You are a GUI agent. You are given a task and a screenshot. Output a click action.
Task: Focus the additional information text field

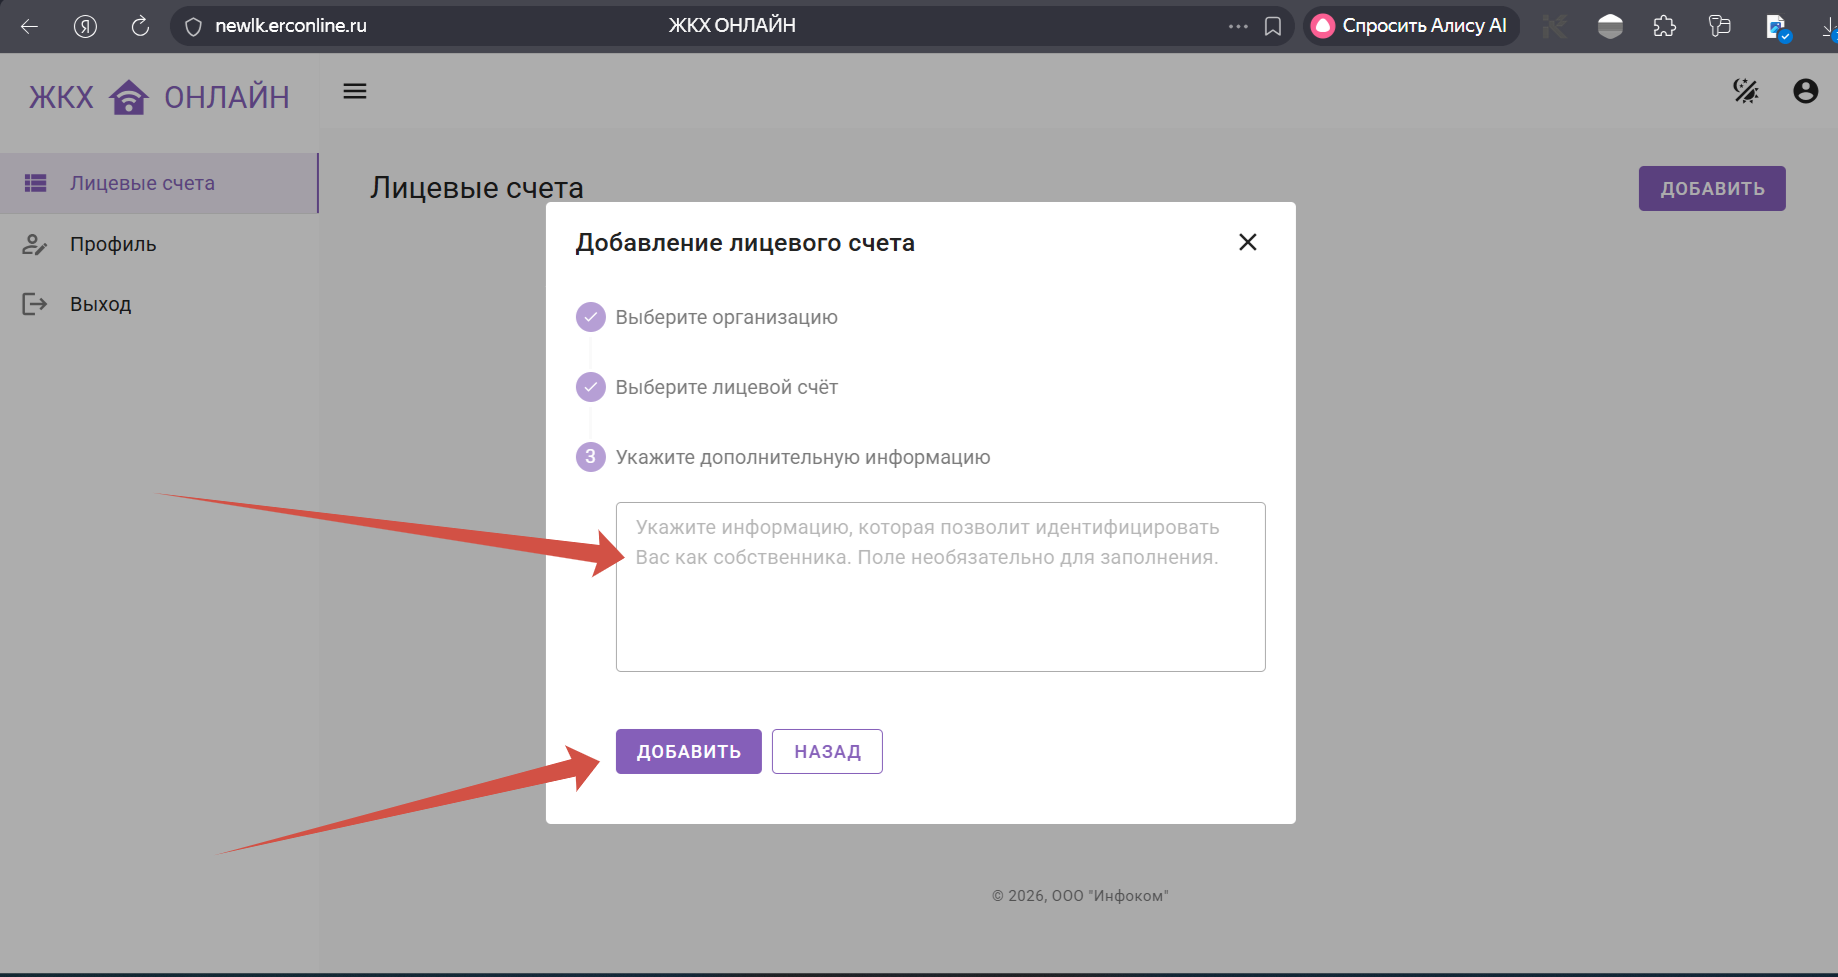(x=940, y=600)
